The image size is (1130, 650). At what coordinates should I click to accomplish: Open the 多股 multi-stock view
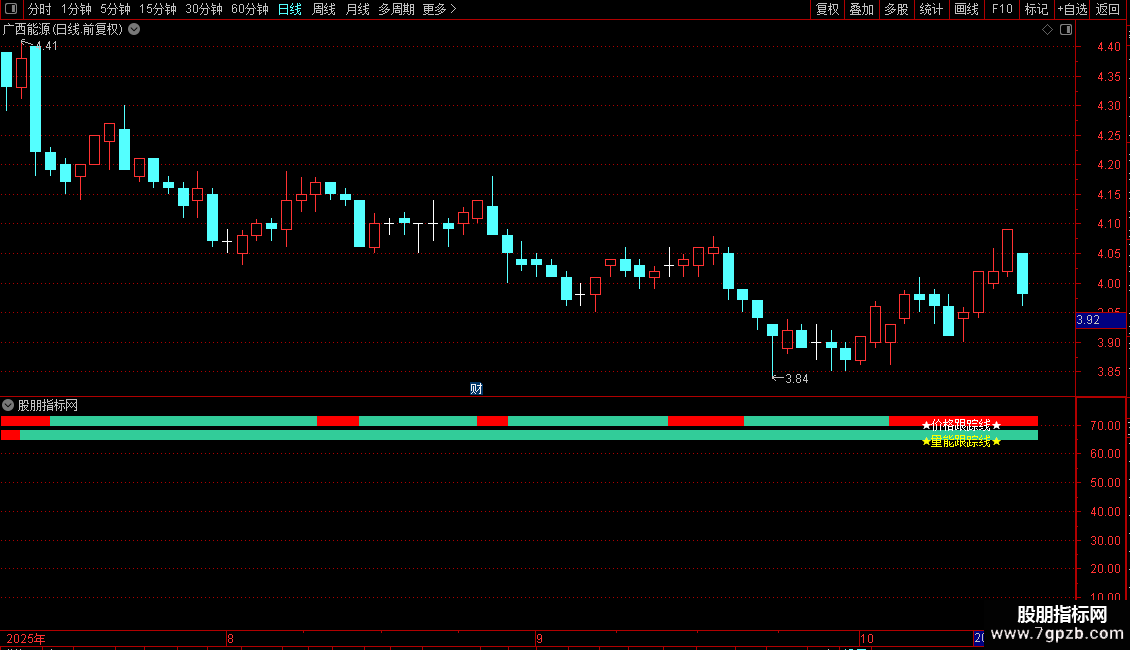point(896,9)
